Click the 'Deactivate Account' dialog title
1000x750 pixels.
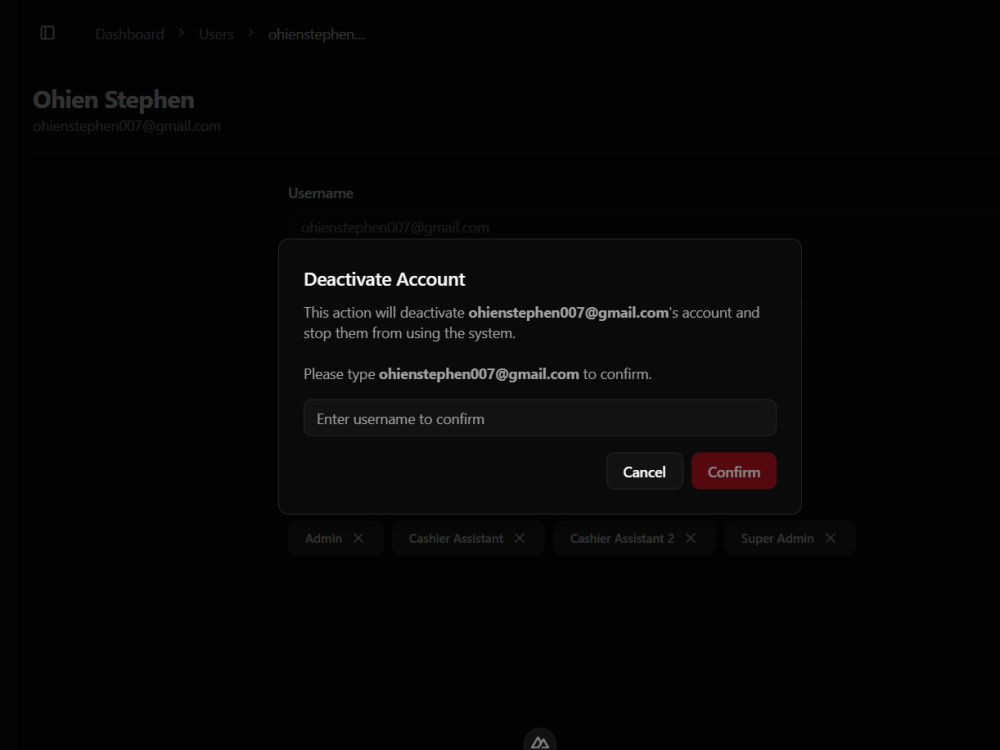click(x=385, y=279)
